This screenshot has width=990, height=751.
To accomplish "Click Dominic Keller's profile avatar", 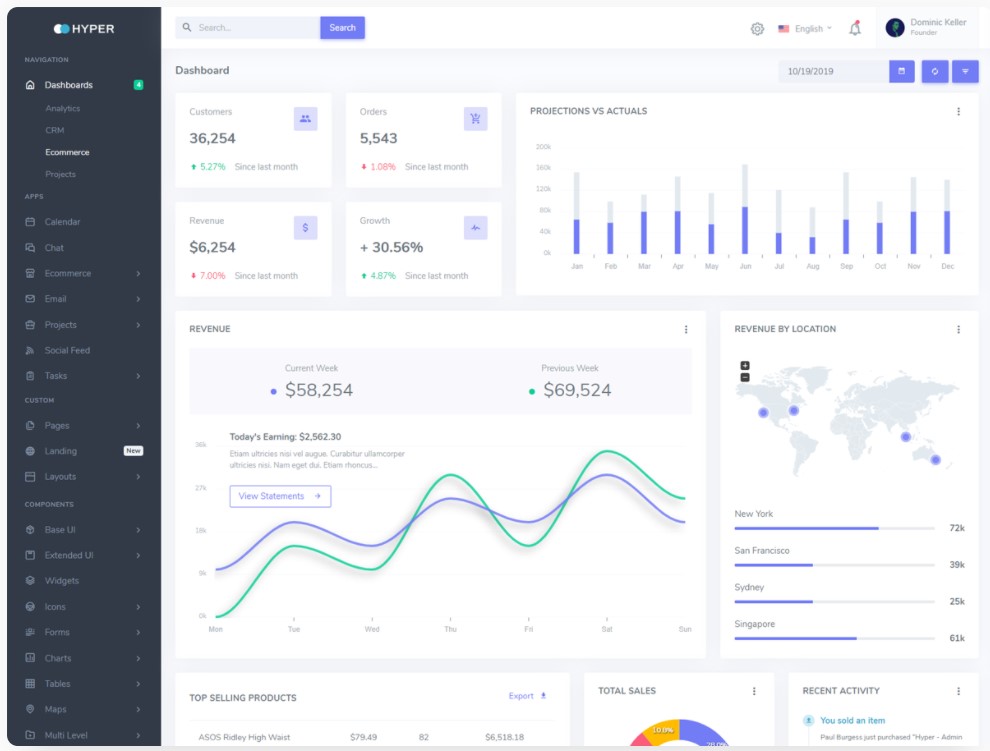I will [x=895, y=28].
